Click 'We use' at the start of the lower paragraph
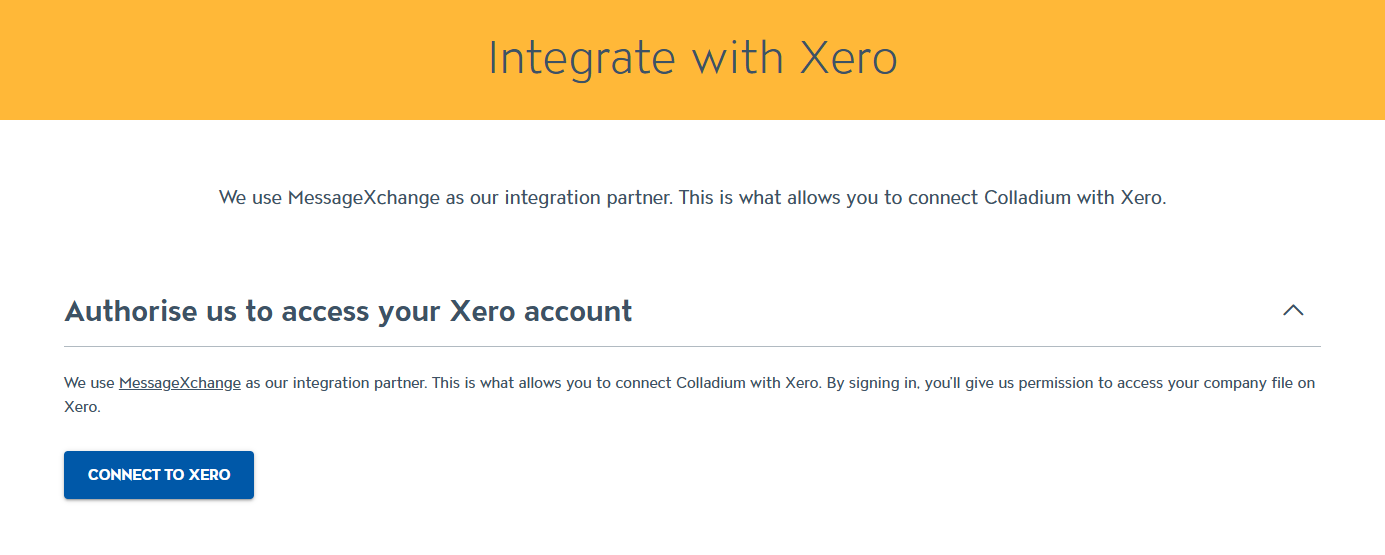 coord(89,383)
